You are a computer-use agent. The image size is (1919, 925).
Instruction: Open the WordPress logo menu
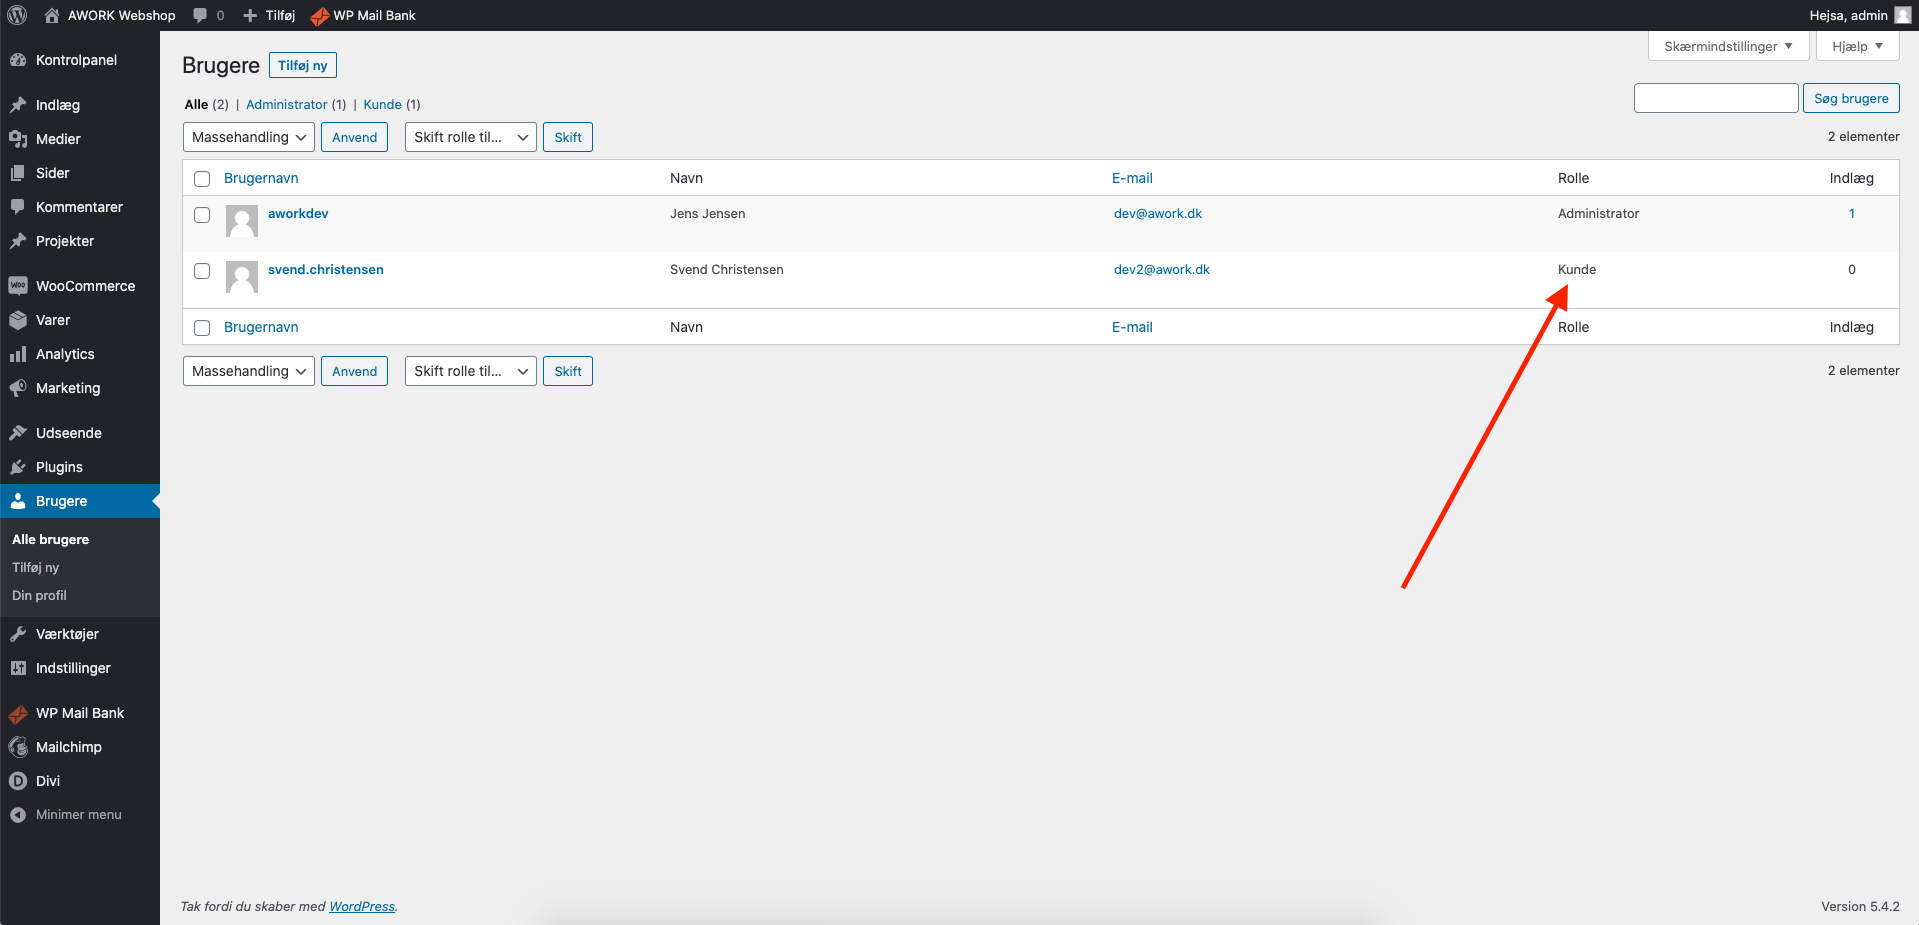17,15
